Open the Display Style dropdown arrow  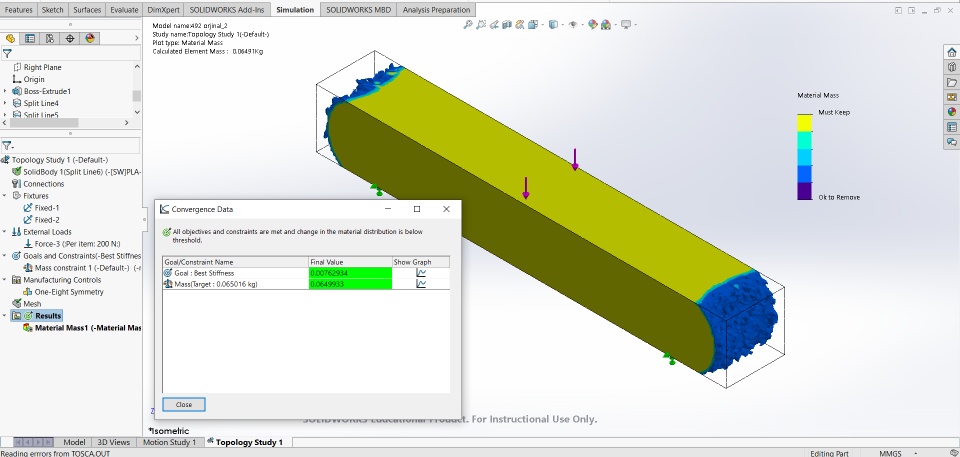pos(563,25)
